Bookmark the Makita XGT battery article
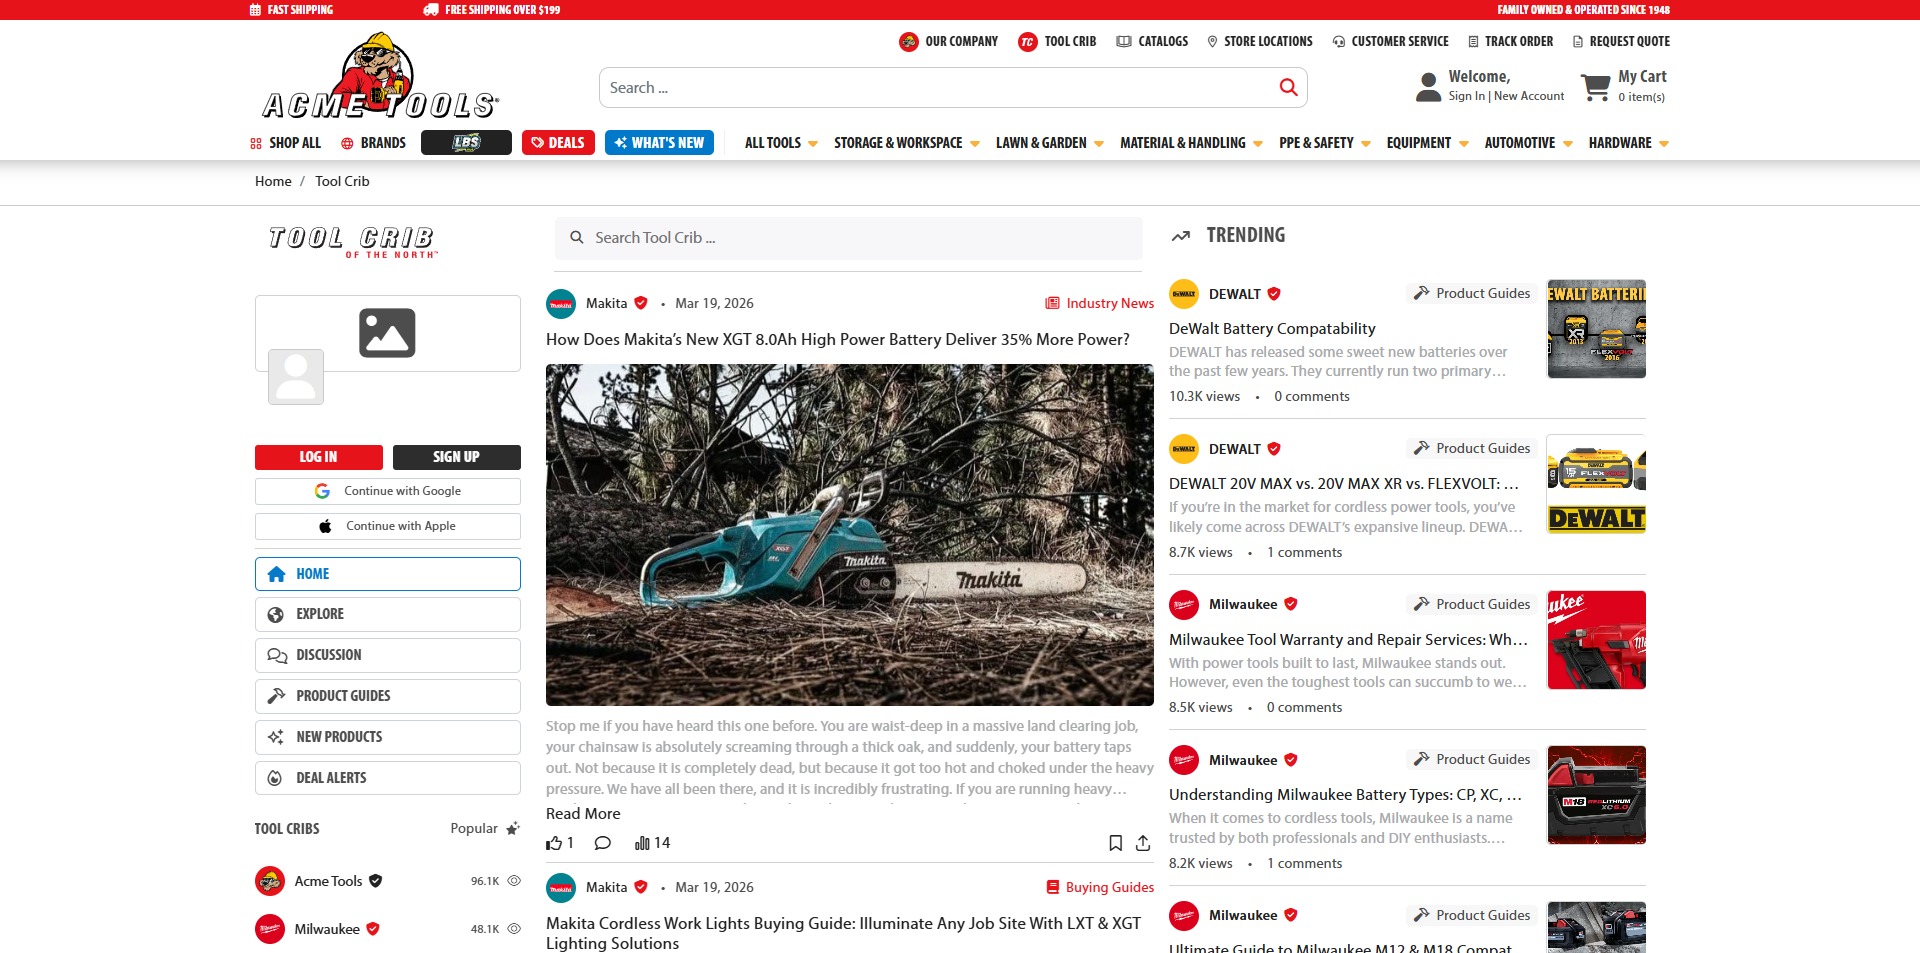The width and height of the screenshot is (1920, 953). click(x=1115, y=843)
